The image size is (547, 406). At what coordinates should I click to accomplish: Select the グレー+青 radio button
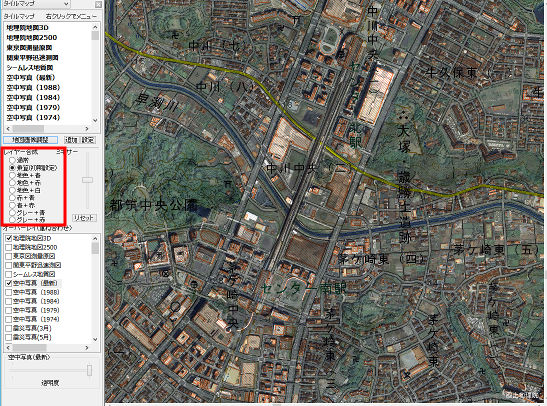pos(13,212)
